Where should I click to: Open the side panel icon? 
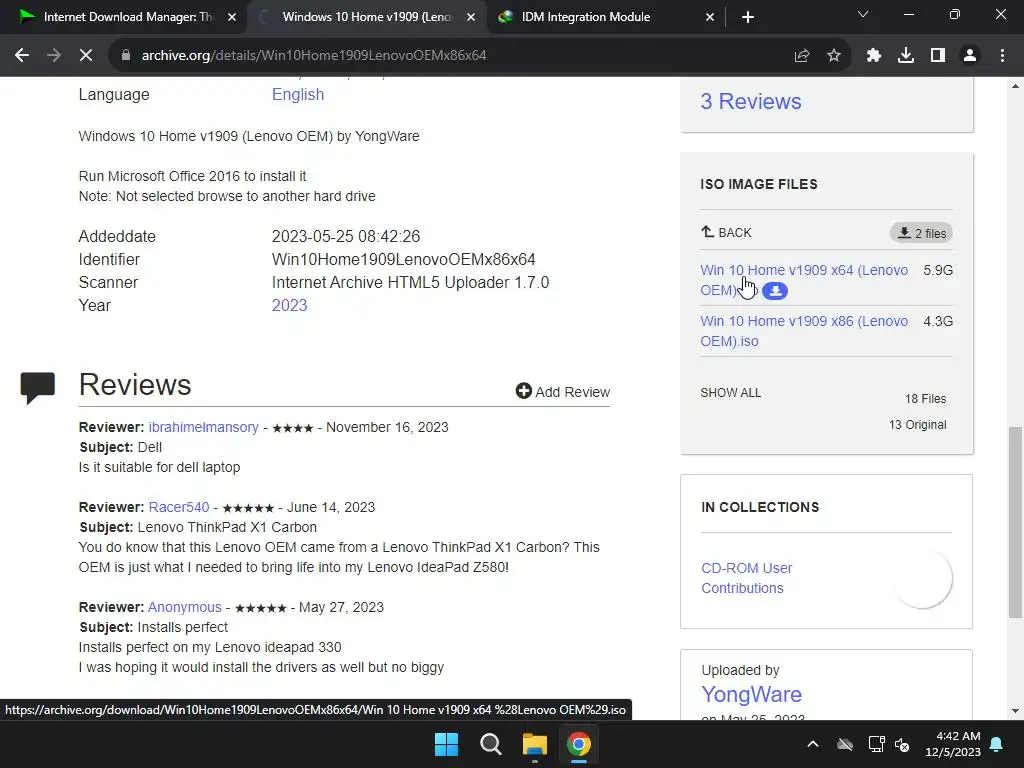click(938, 56)
